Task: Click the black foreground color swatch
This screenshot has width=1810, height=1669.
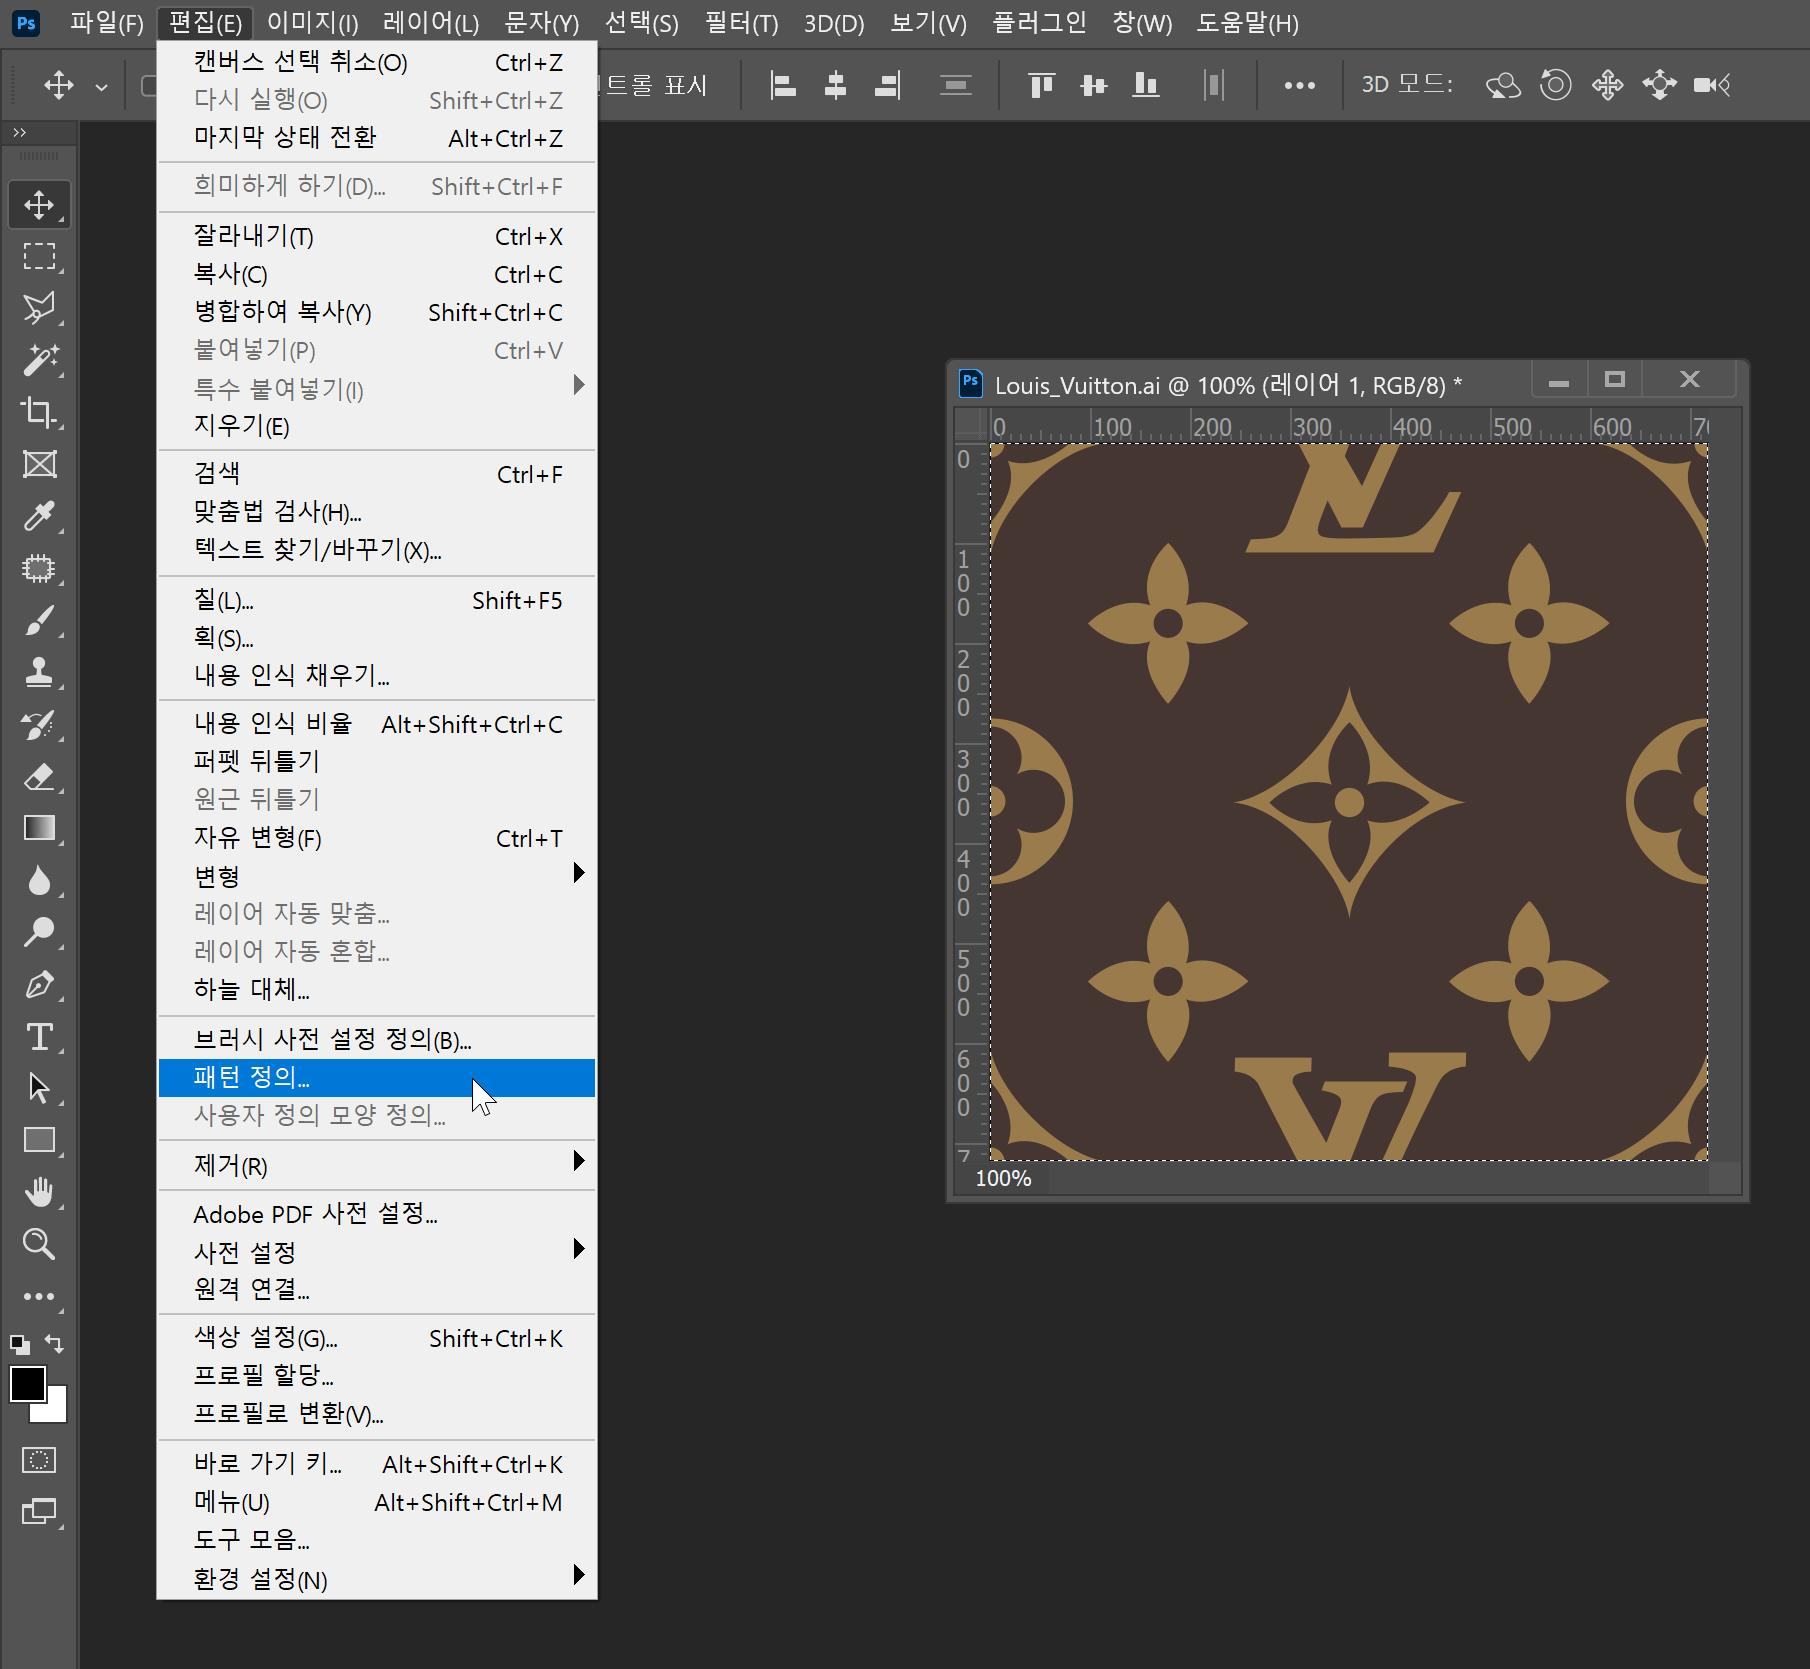Action: pos(26,1383)
